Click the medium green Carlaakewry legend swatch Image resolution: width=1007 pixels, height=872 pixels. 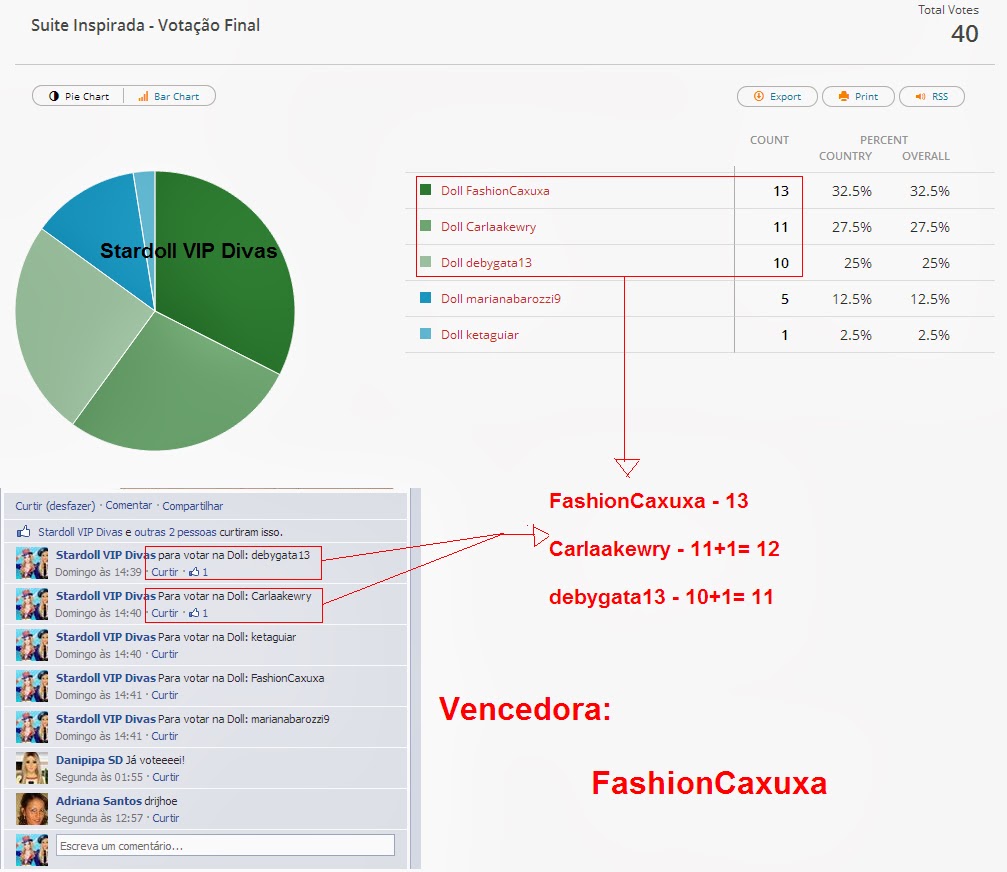pos(425,225)
